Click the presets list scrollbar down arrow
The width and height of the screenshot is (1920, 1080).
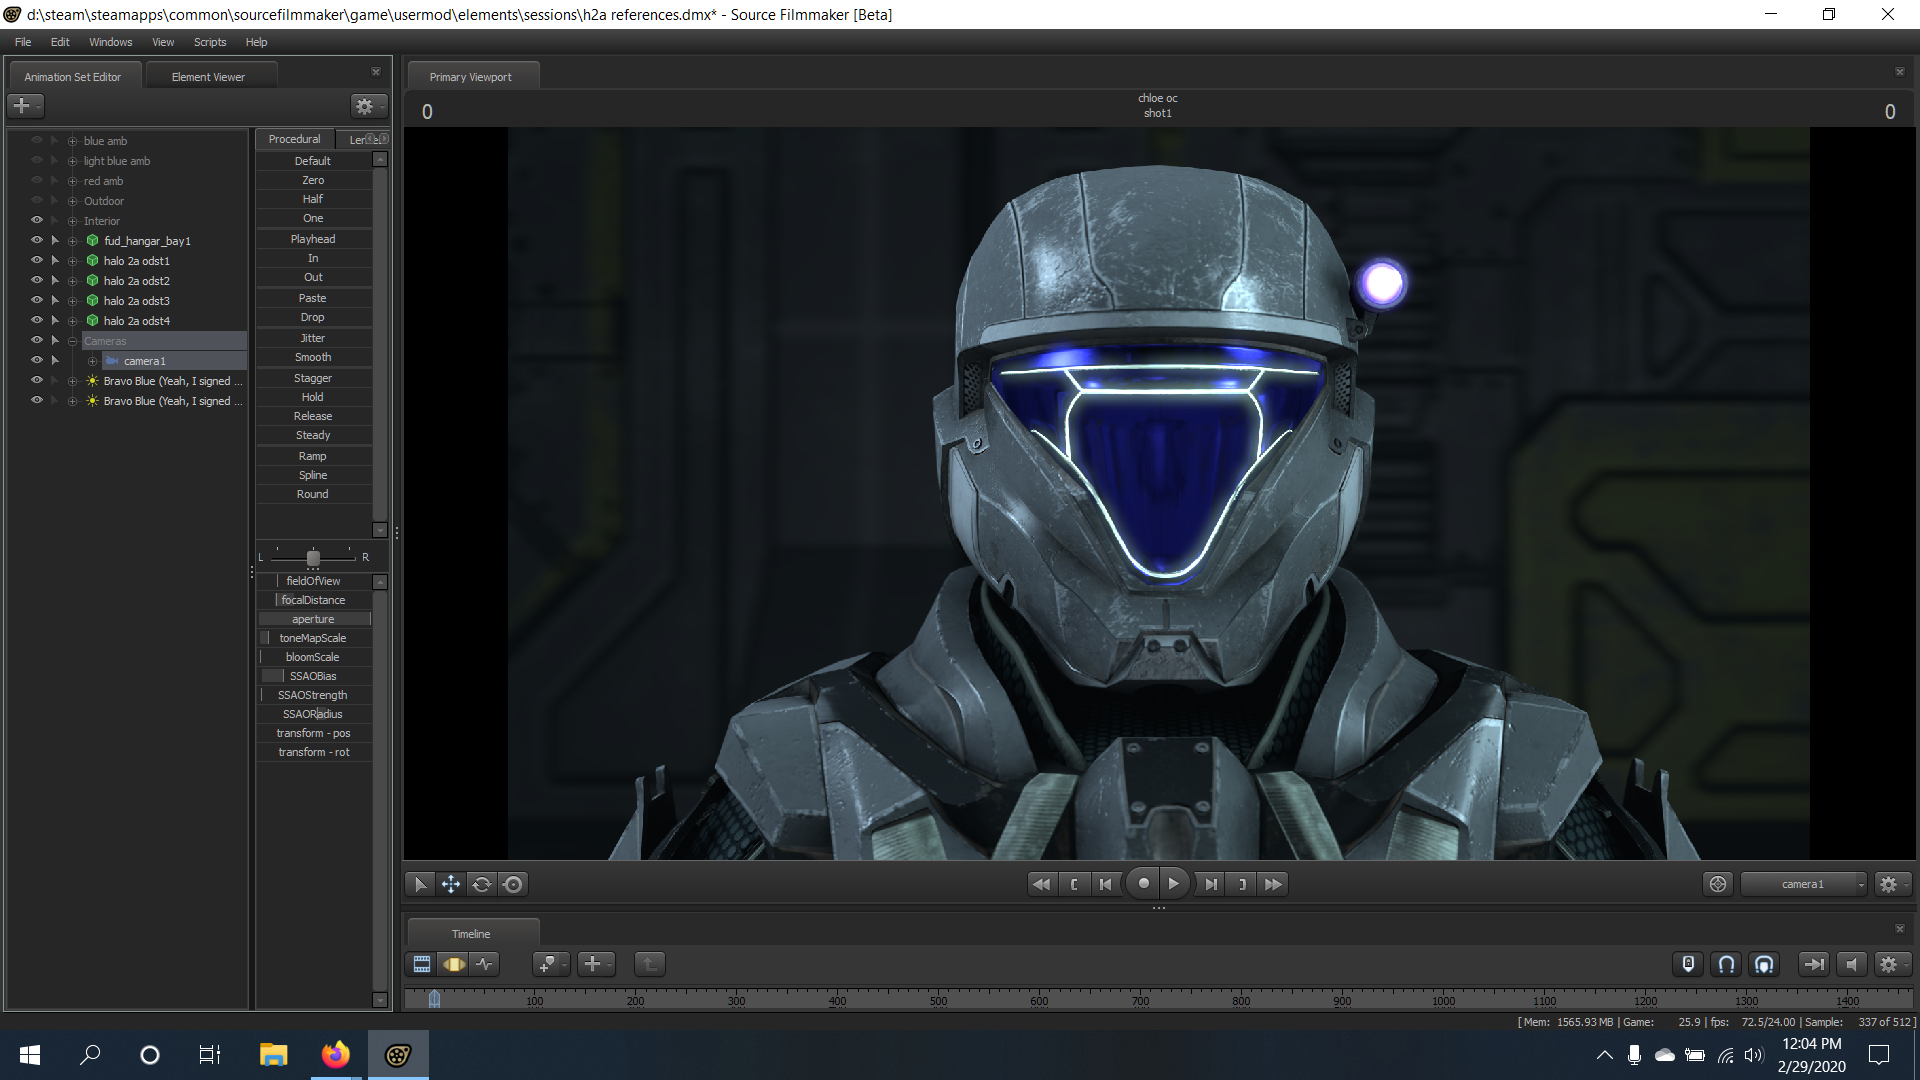[x=380, y=530]
